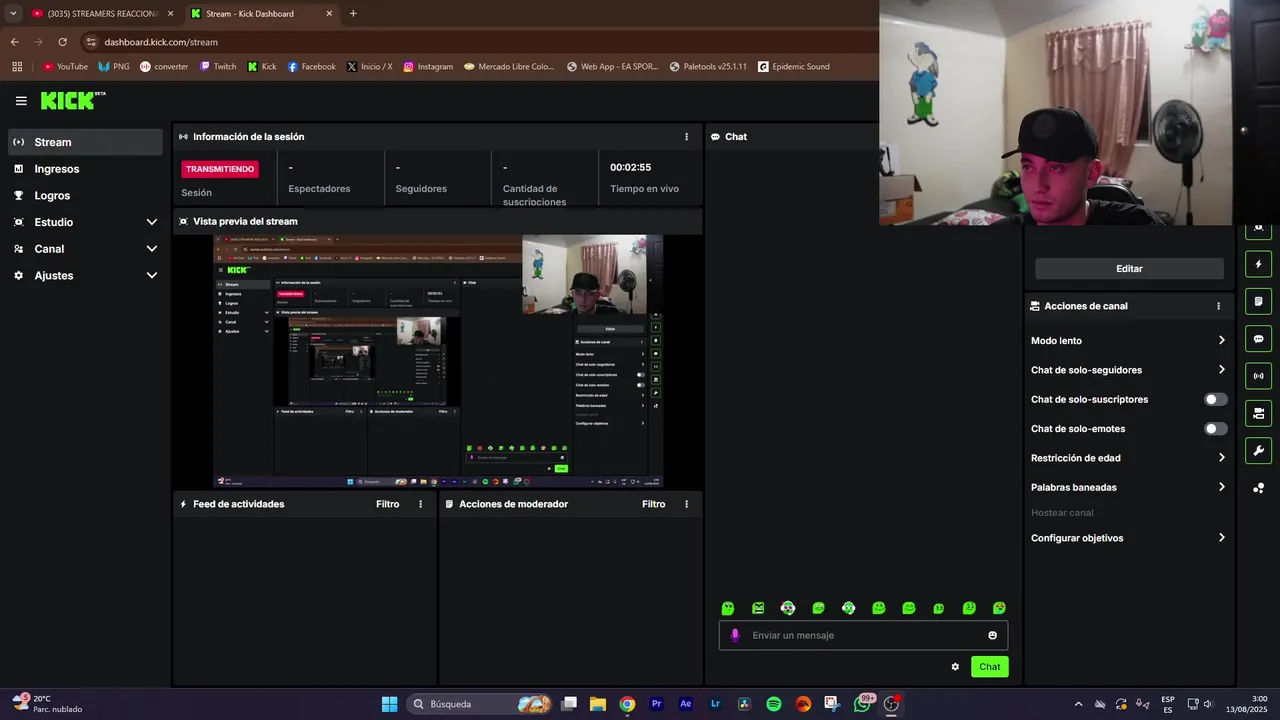The height and width of the screenshot is (720, 1280).
Task: Open Modo lento options chevron
Action: click(1221, 341)
